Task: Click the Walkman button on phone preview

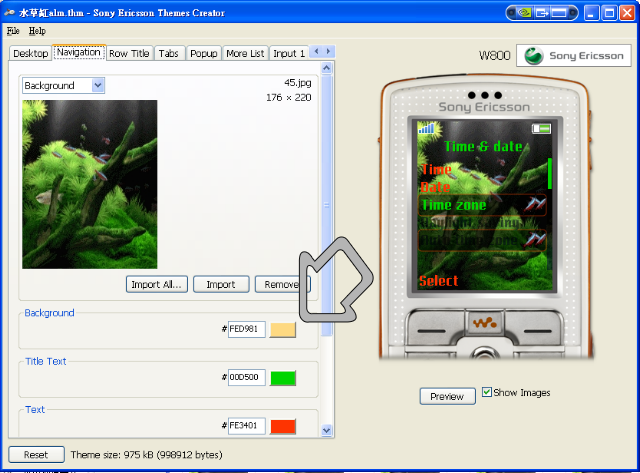Action: 484,322
